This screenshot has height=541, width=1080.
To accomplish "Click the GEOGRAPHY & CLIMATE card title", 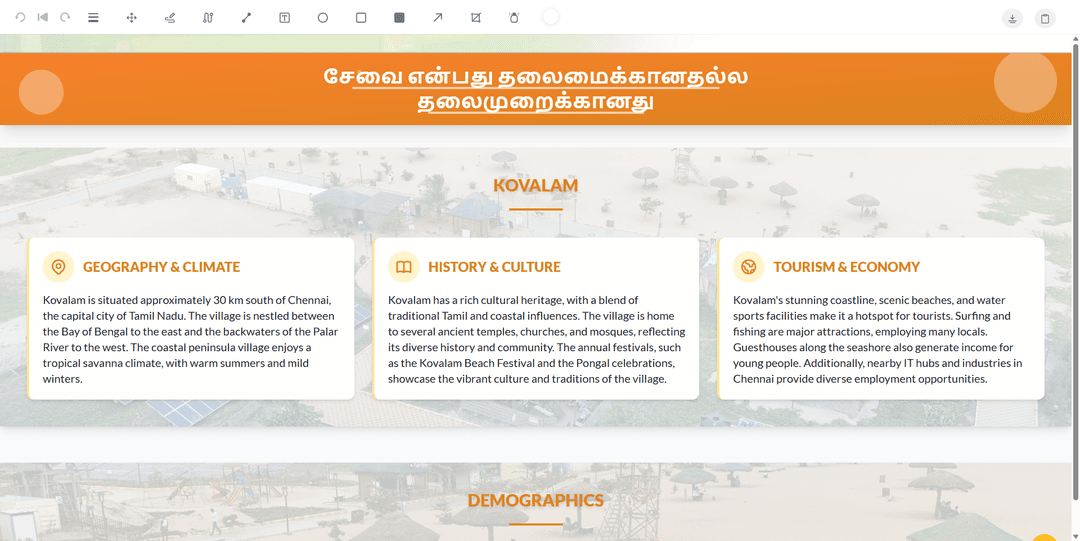I will tap(162, 267).
